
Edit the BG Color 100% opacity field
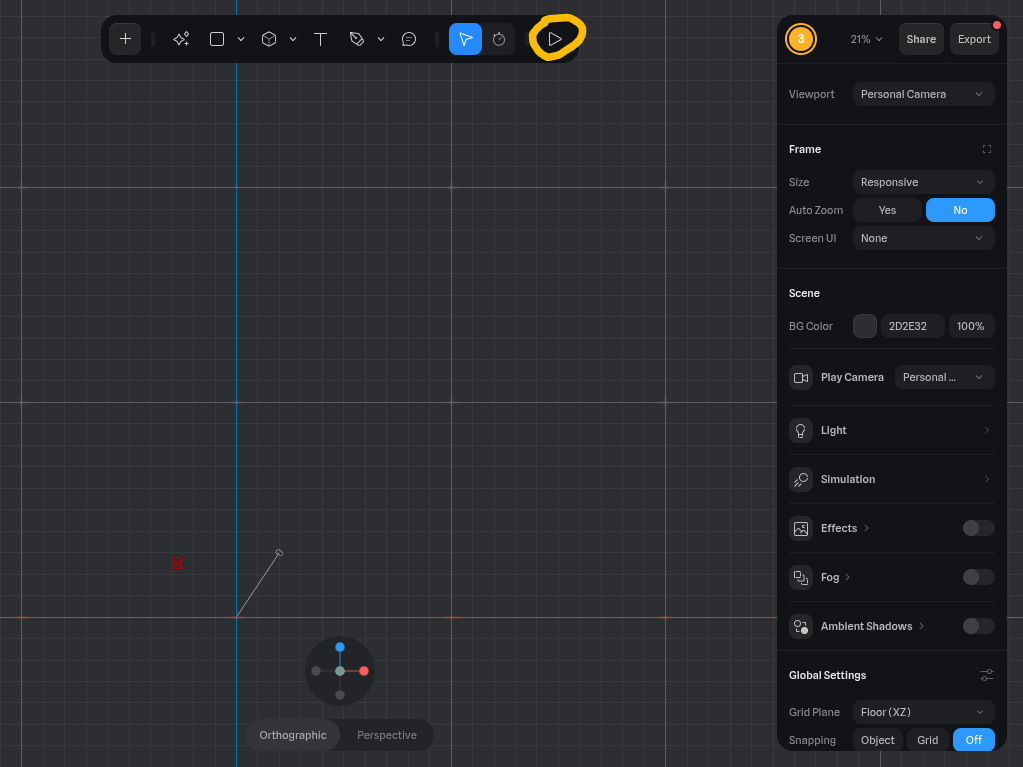click(x=971, y=326)
